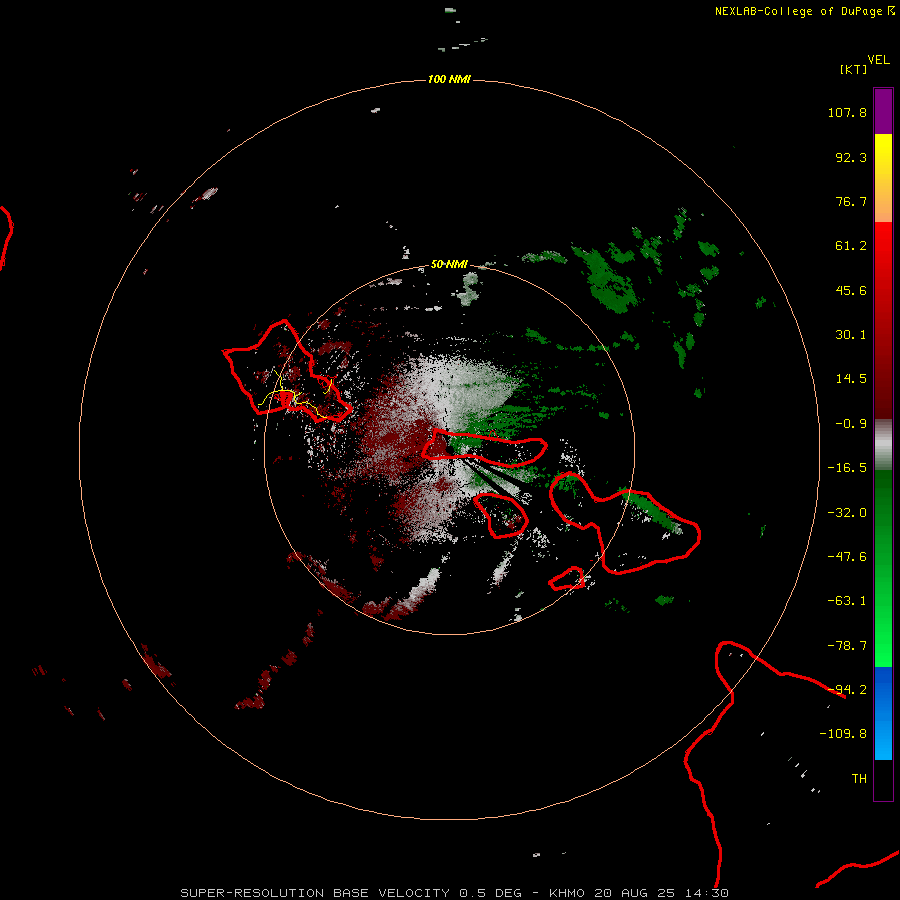Click the 100 NMI range ring label
This screenshot has height=900, width=900.
point(449,79)
